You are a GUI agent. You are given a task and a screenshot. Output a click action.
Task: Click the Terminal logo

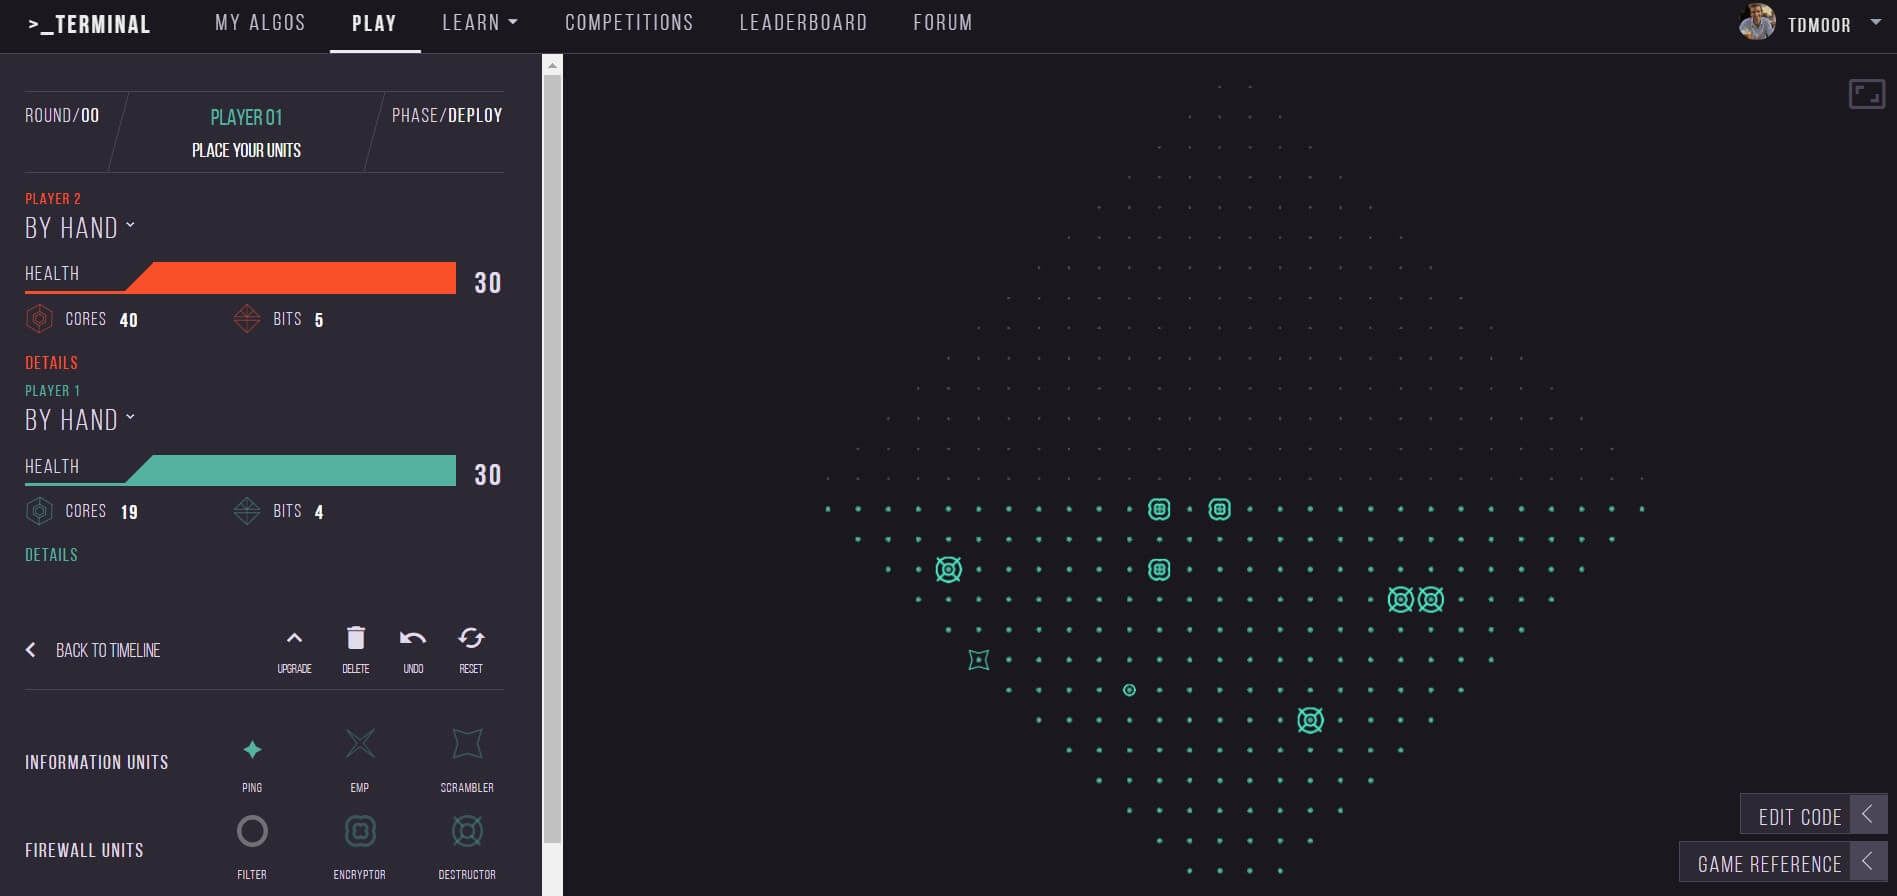click(x=89, y=24)
